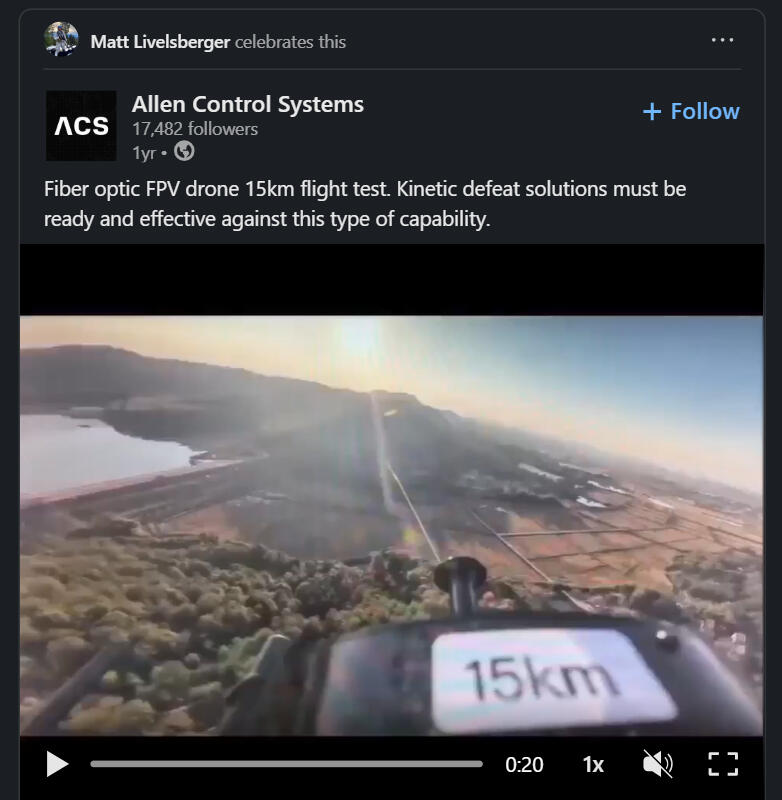This screenshot has width=782, height=800.
Task: Click the 0:20 video duration label
Action: (524, 764)
